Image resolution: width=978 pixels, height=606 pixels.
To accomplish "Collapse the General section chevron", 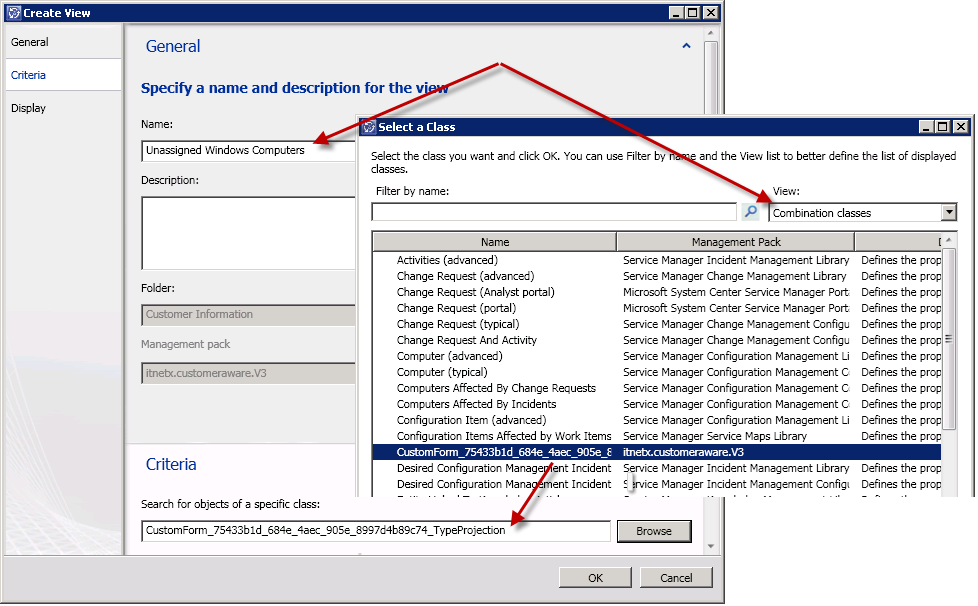I will pos(686,46).
